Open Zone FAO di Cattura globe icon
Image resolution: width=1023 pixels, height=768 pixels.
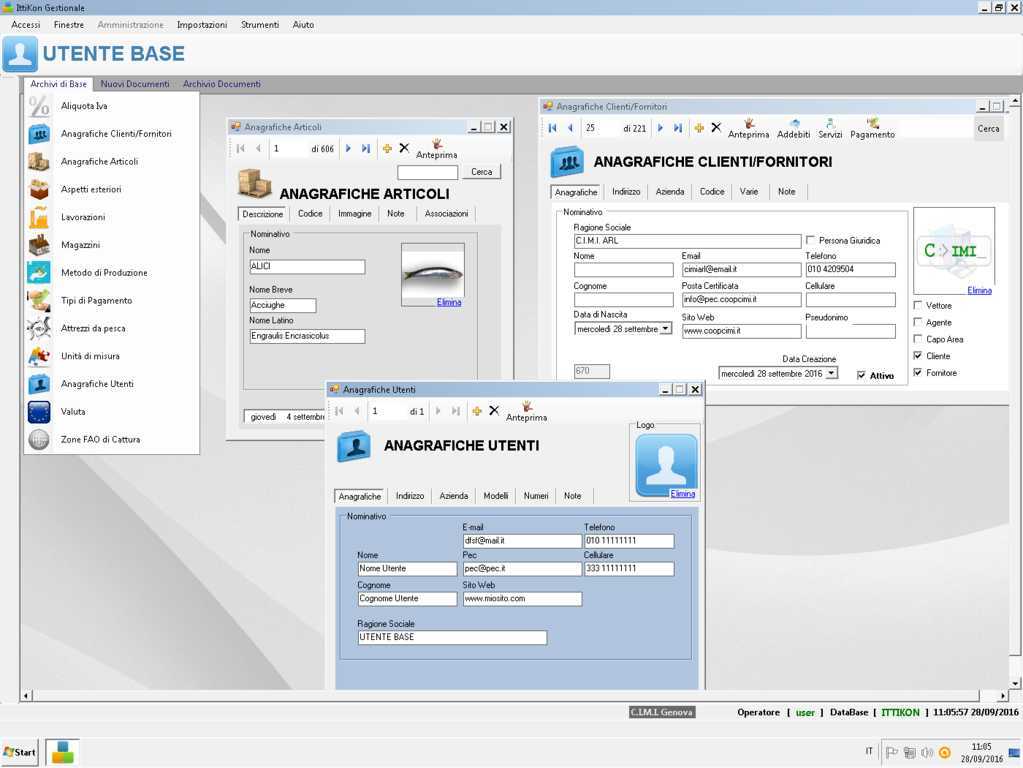tap(39, 440)
